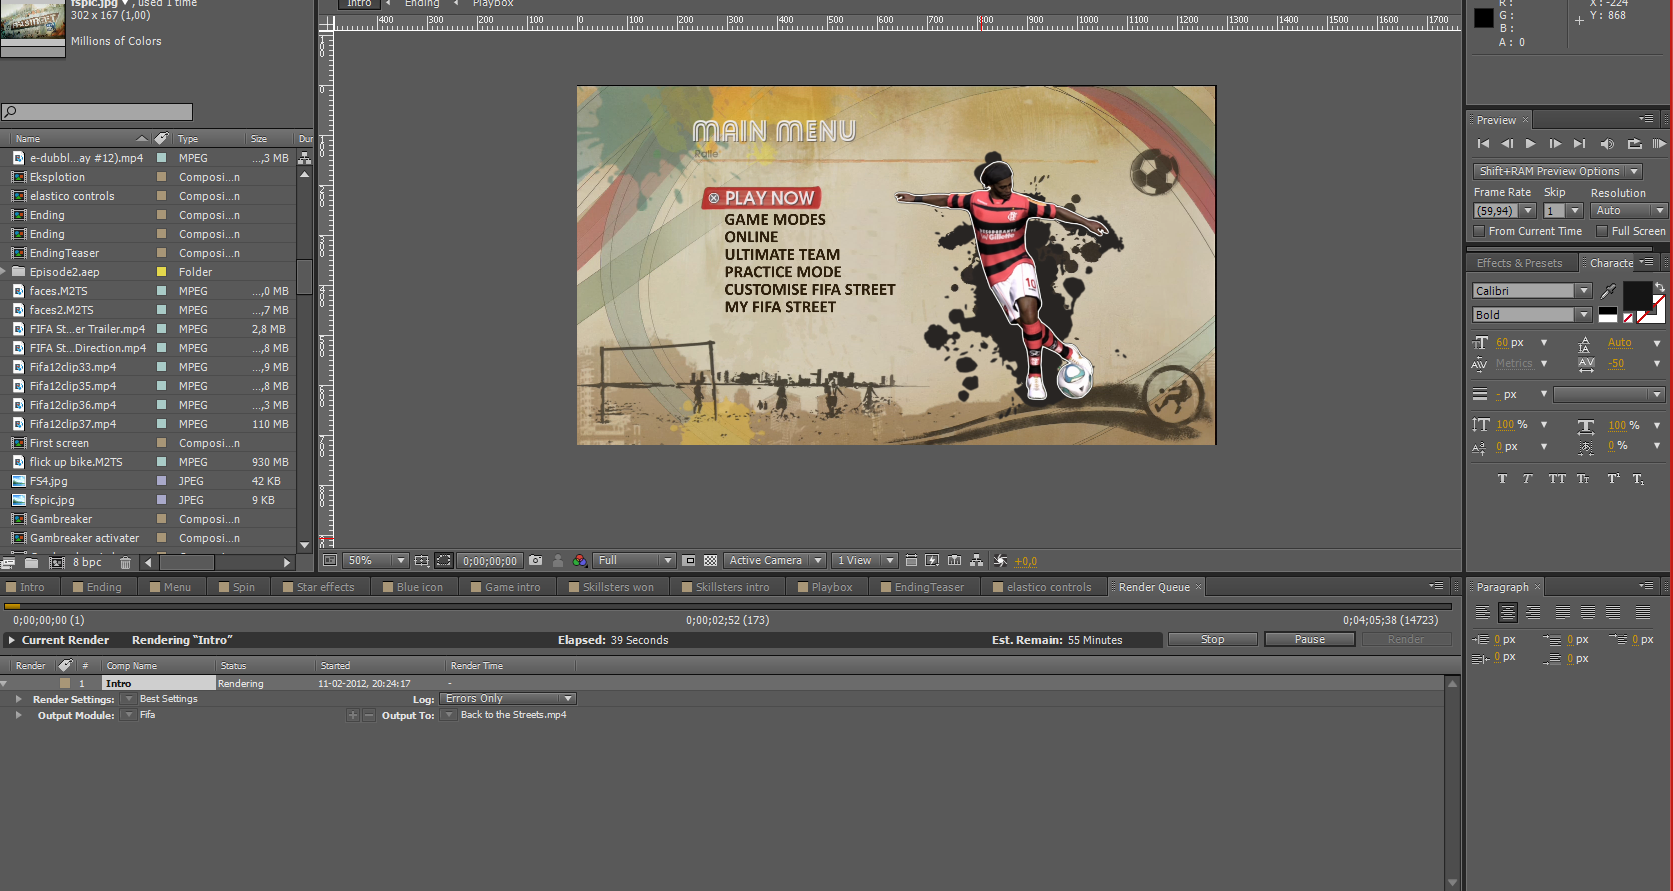Show channel and color management settings
This screenshot has width=1673, height=891.
pos(579,561)
